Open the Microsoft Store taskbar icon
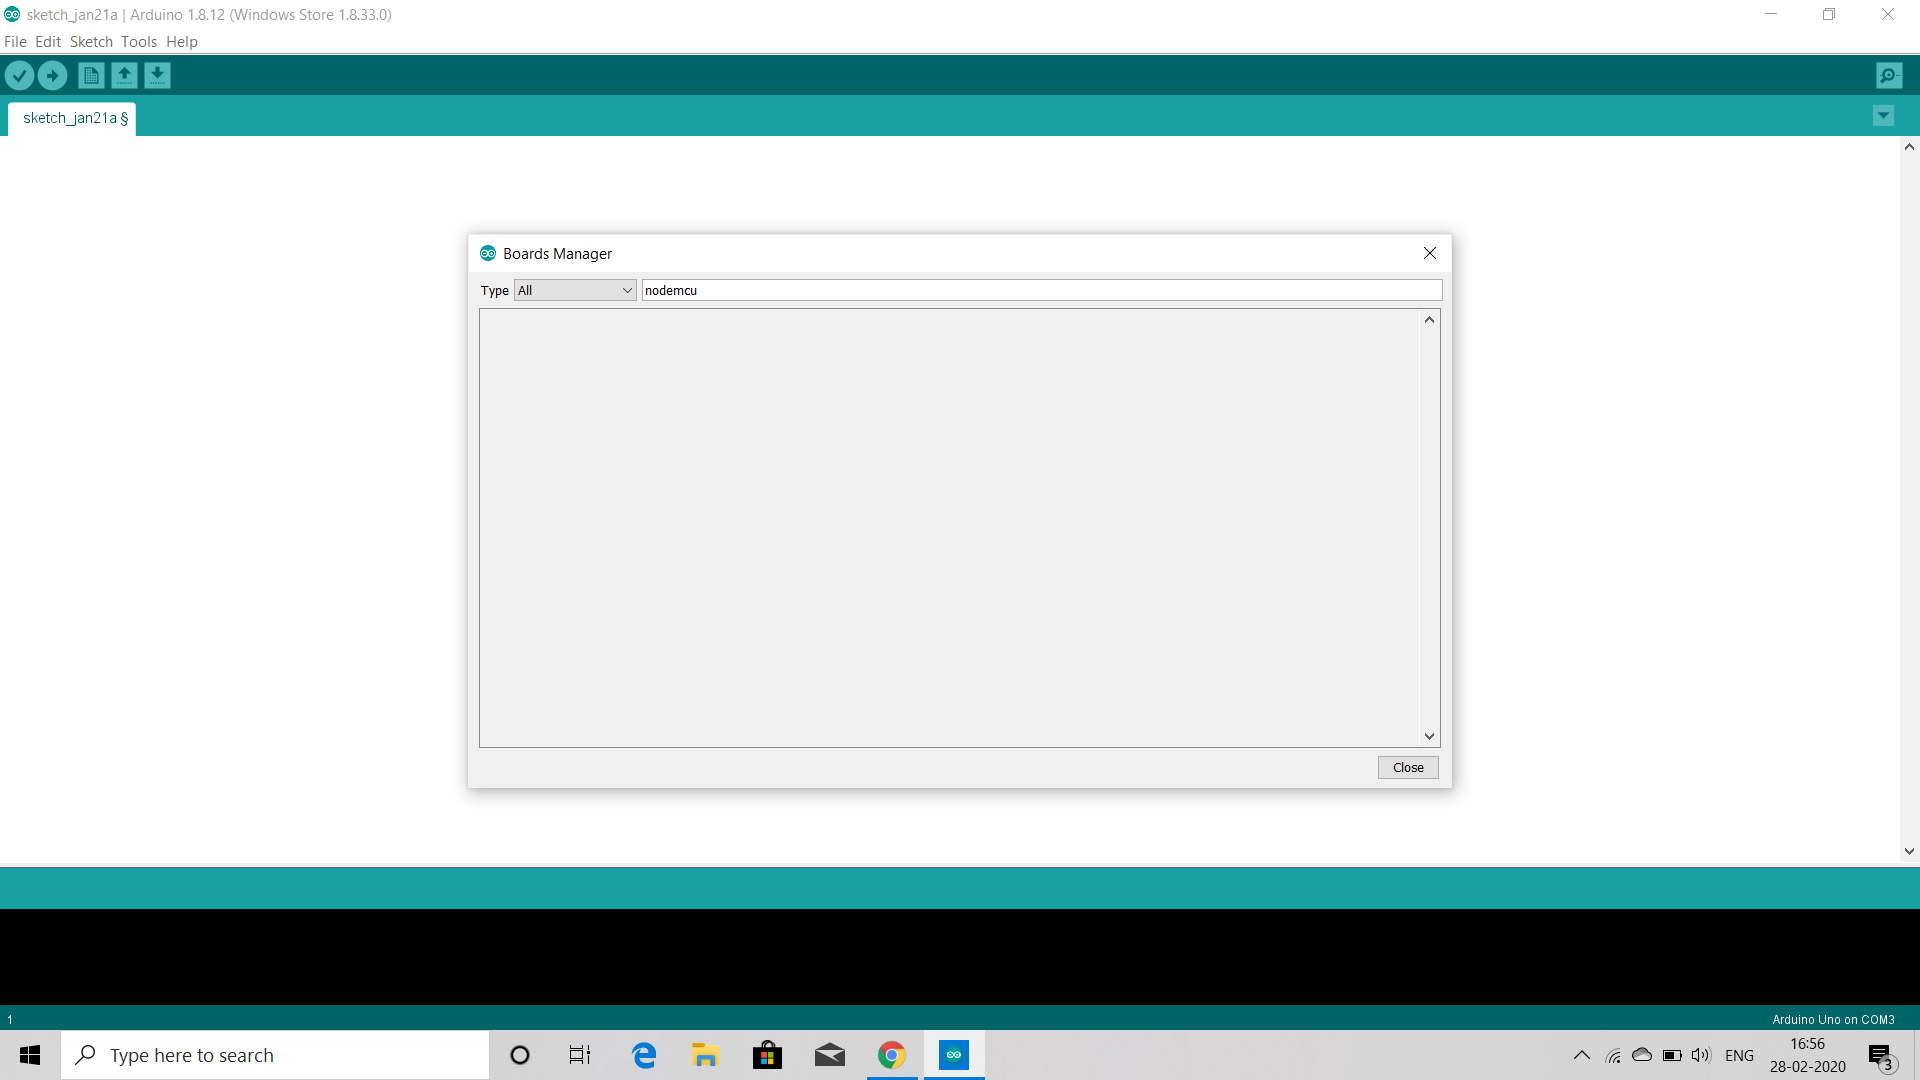Image resolution: width=1920 pixels, height=1080 pixels. [x=767, y=1055]
